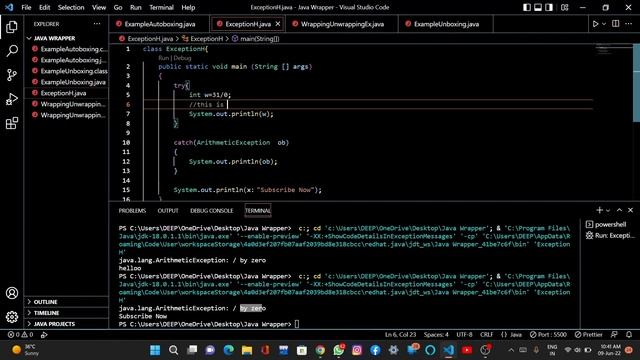The width and height of the screenshot is (640, 360).
Task: Open the PROBLEMS panel tab
Action: [x=132, y=211]
